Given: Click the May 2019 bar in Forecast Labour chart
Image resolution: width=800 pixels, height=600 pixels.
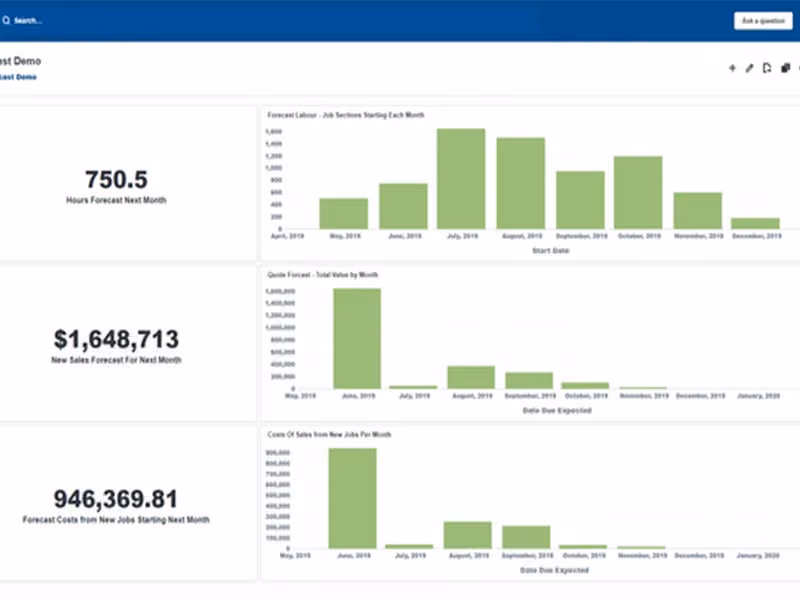Looking at the screenshot, I should [344, 214].
